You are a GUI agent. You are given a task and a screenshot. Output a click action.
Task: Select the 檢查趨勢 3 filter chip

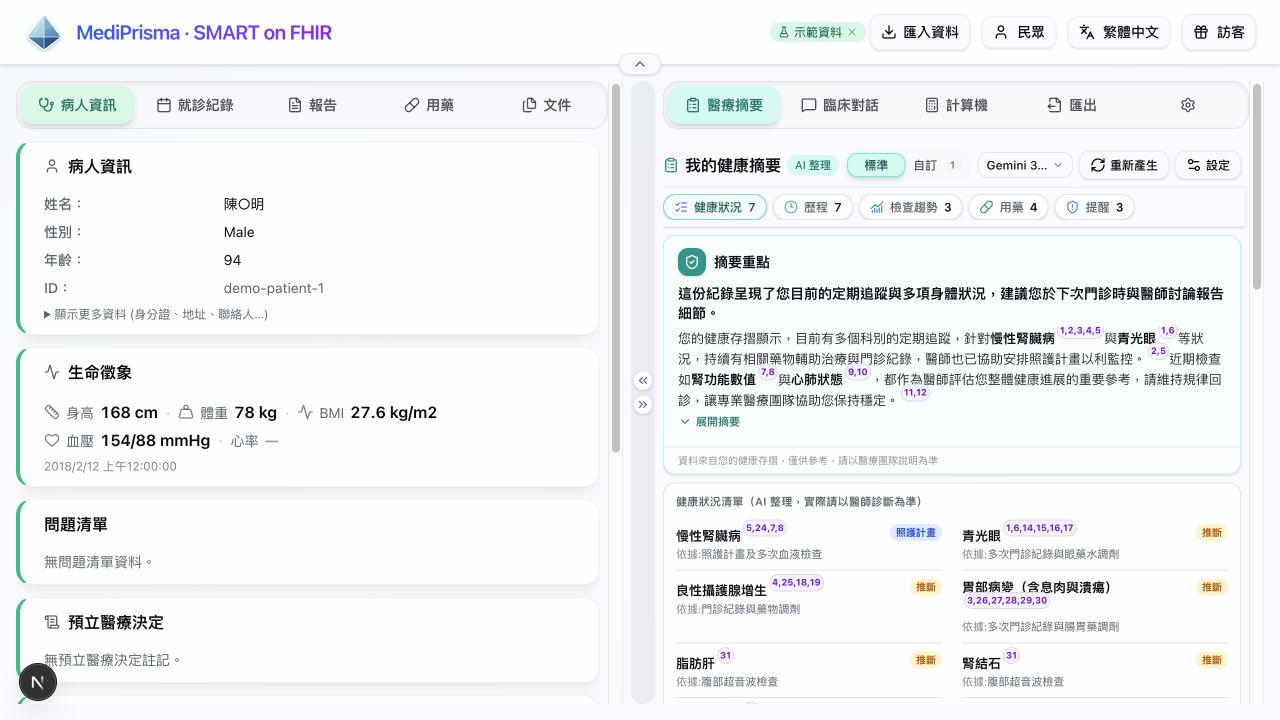[x=911, y=207]
